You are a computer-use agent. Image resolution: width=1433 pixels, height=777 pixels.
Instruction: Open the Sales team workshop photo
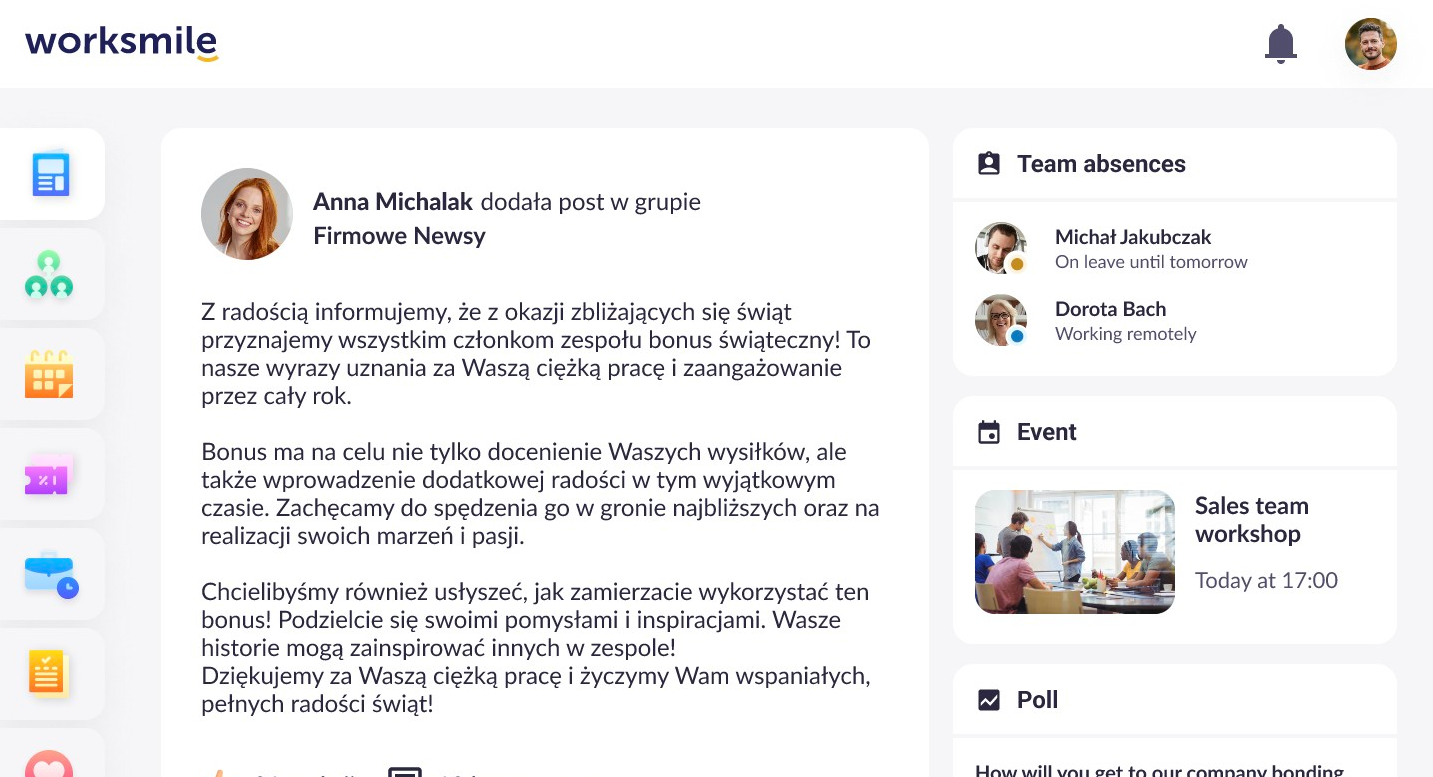click(x=1075, y=552)
